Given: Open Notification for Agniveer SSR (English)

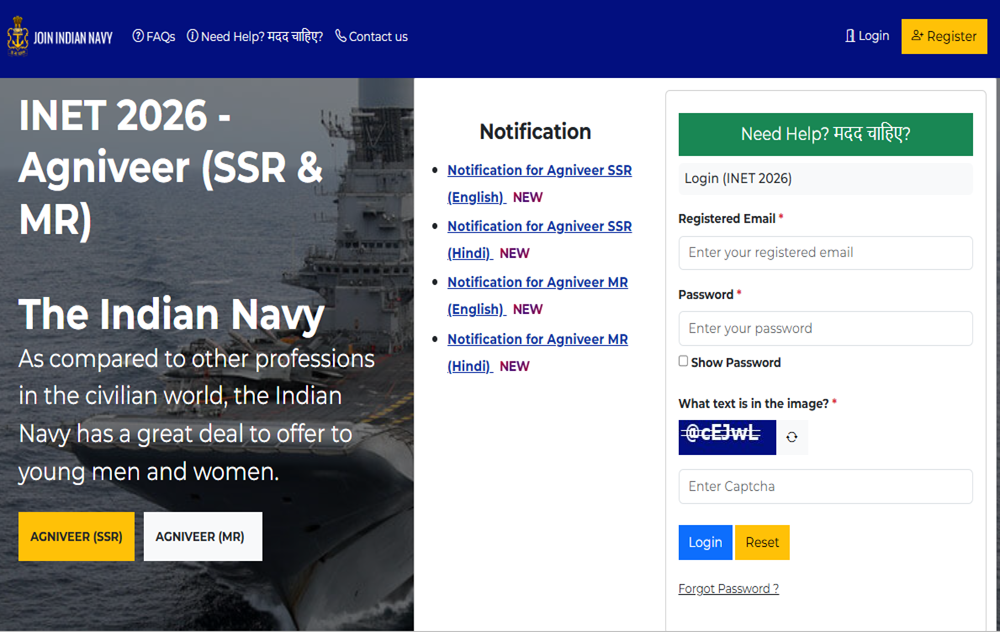Looking at the screenshot, I should click(x=540, y=184).
